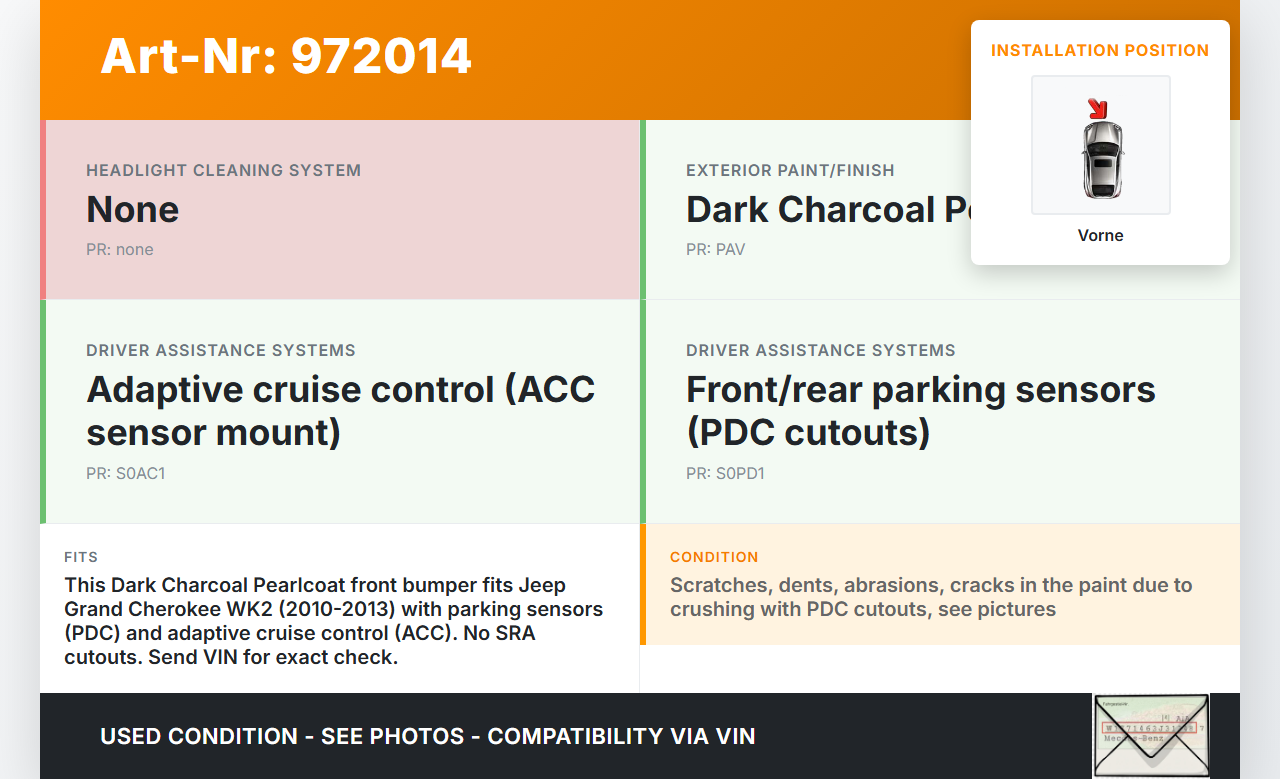The height and width of the screenshot is (779, 1280).
Task: Click the PR: none label
Action: click(120, 249)
